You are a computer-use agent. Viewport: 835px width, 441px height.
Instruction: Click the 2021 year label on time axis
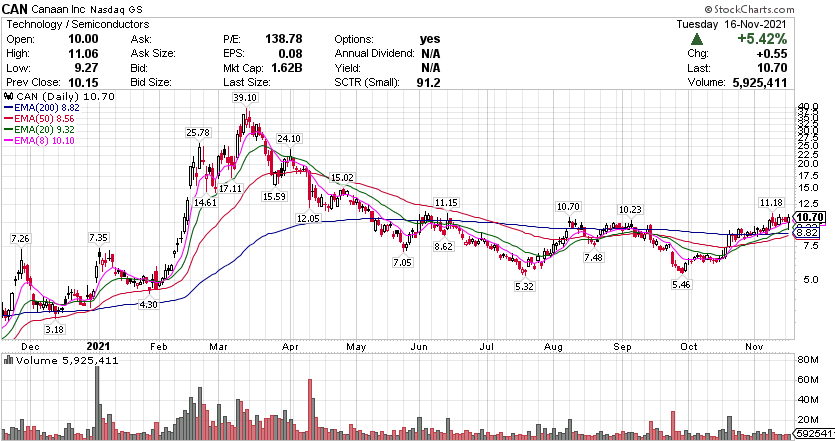pos(99,347)
